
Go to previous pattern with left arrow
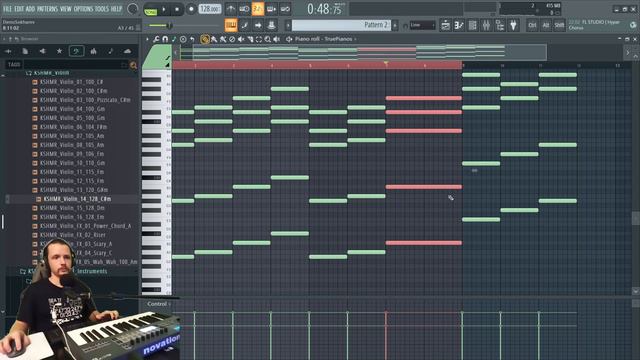288,25
